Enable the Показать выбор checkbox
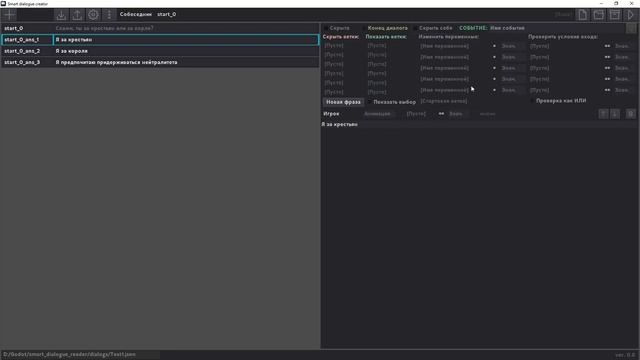640x360 pixels. click(370, 102)
